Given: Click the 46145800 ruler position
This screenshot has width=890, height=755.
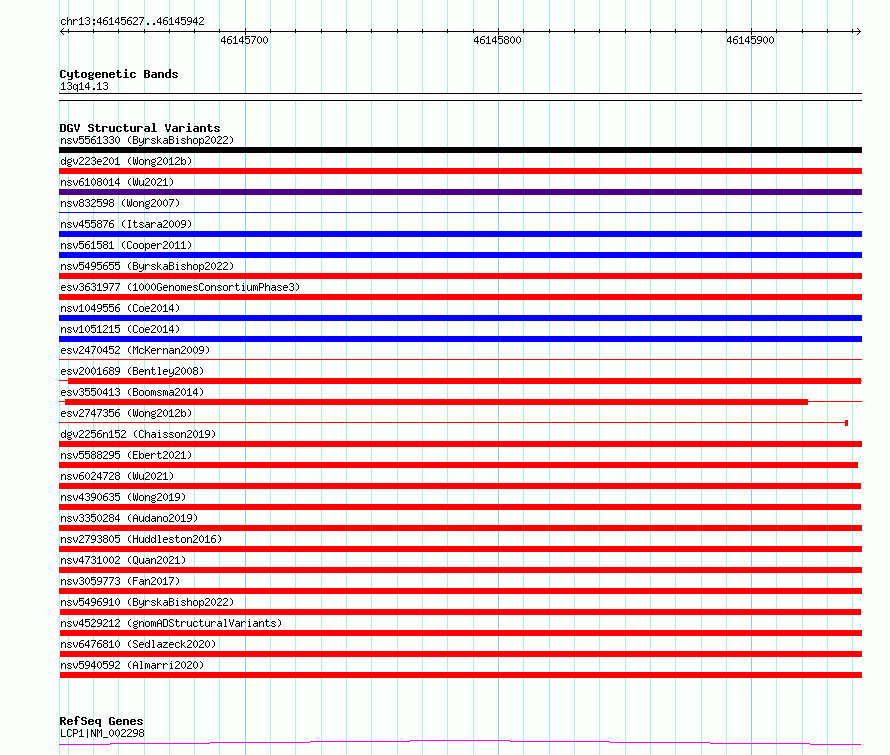Looking at the screenshot, I should [x=497, y=40].
